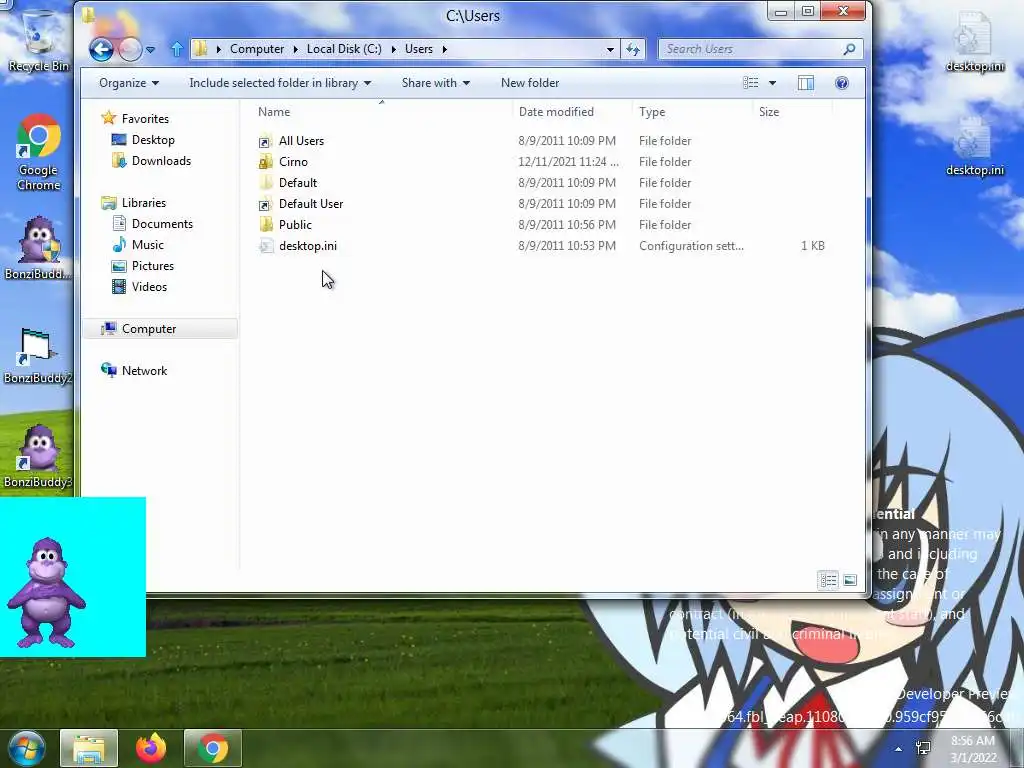
Task: Switch to details view via status bar icon
Action: click(828, 580)
